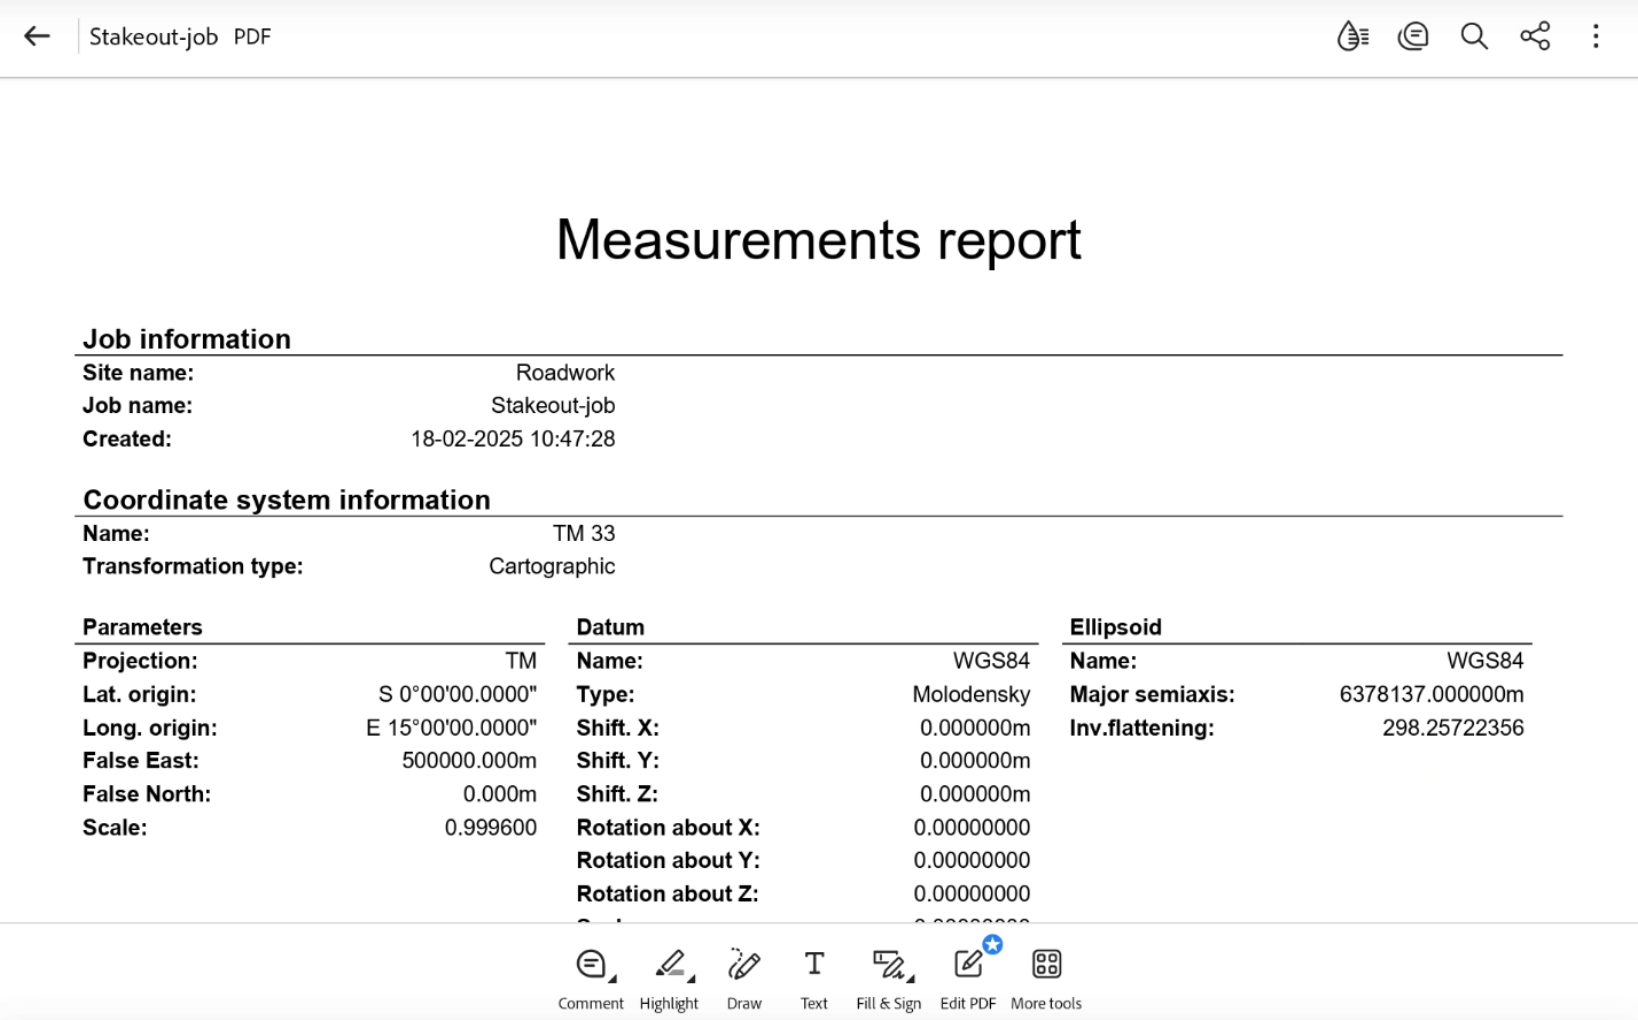Viewport: 1638px width, 1020px height.
Task: Enable Liquid Mode reading view
Action: (1352, 37)
